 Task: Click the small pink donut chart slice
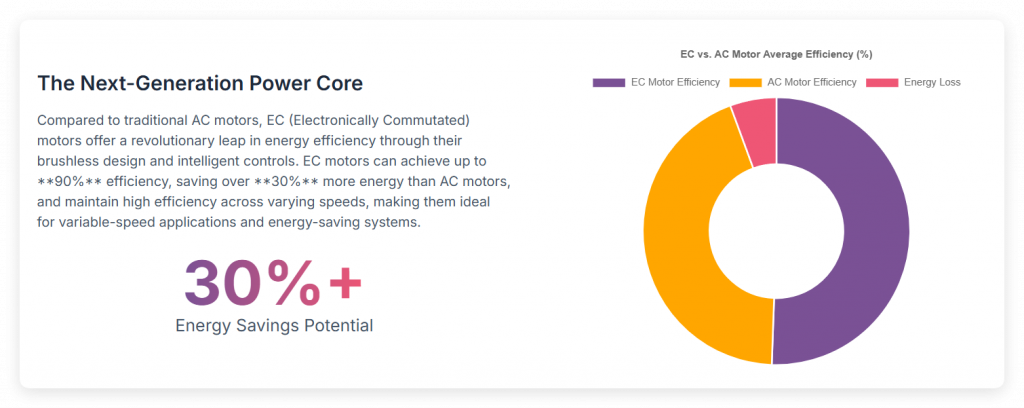pos(756,130)
